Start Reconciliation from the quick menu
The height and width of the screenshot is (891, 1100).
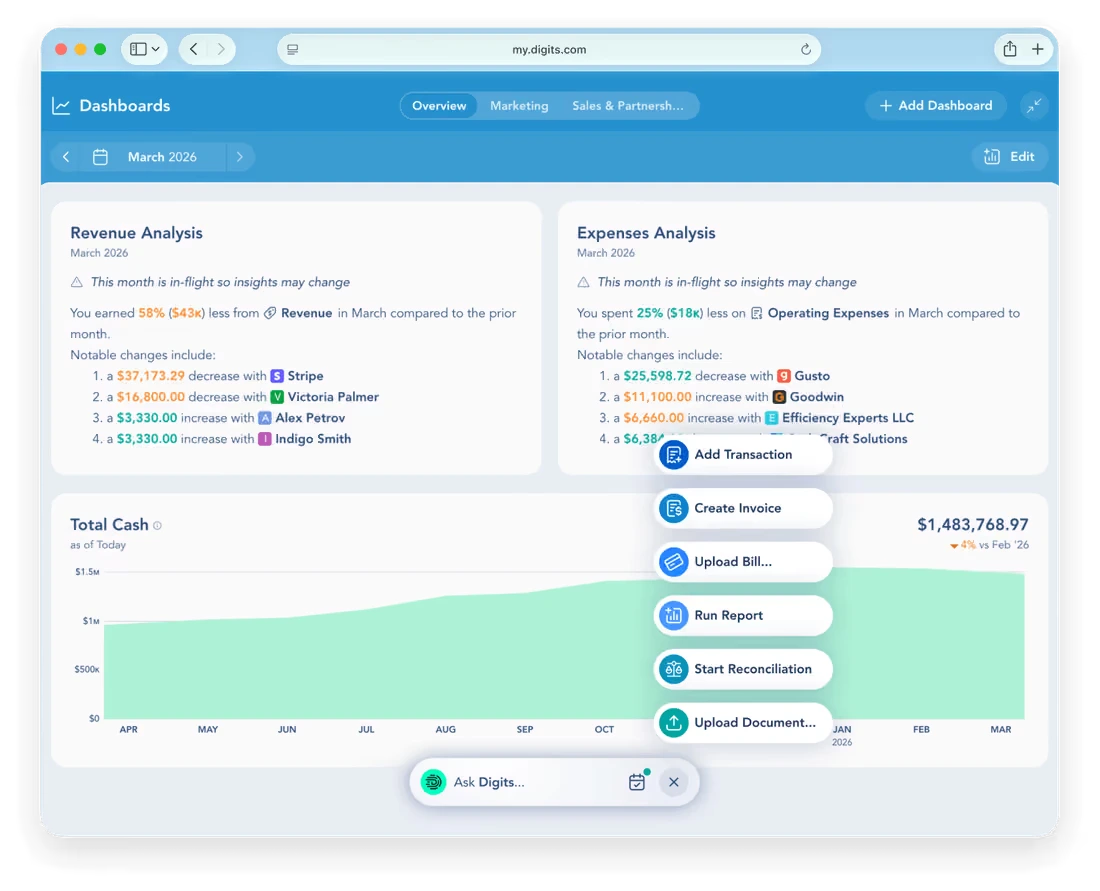point(743,669)
